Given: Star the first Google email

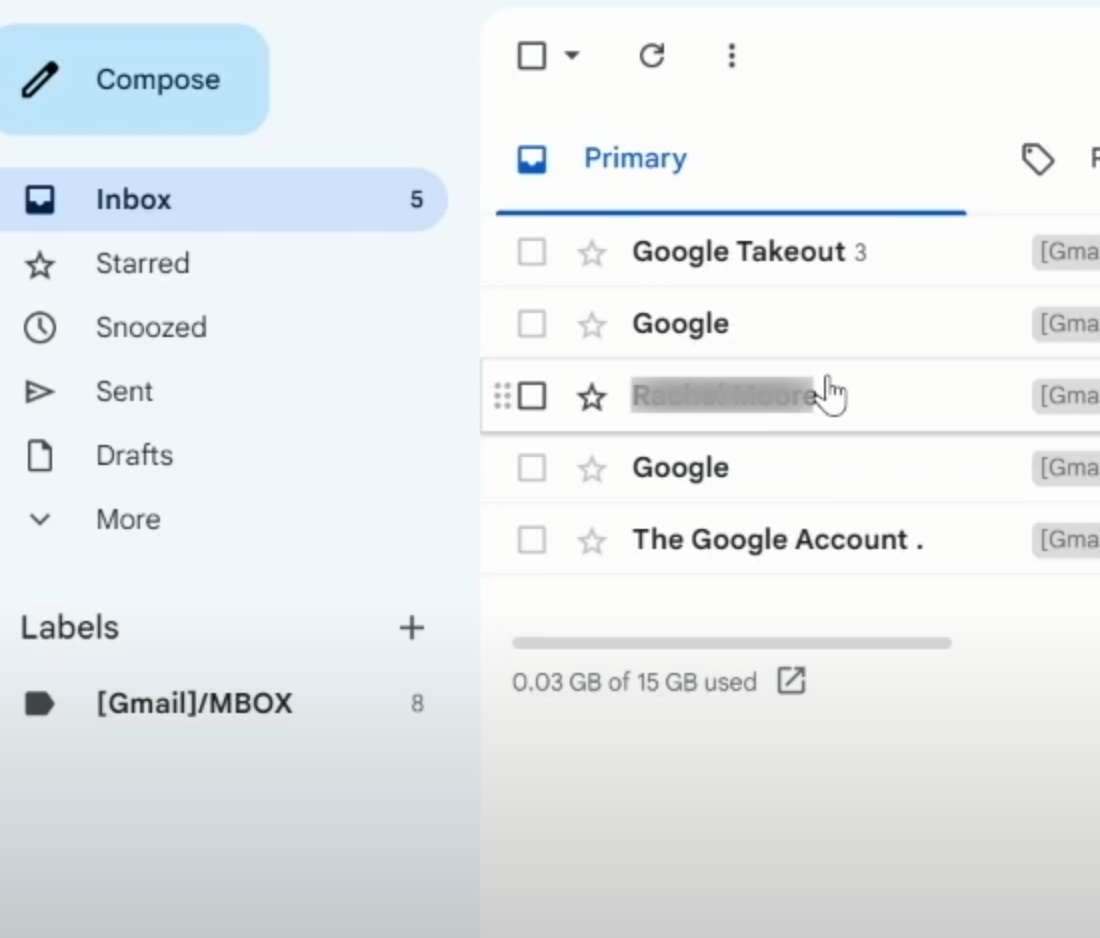Looking at the screenshot, I should (592, 325).
